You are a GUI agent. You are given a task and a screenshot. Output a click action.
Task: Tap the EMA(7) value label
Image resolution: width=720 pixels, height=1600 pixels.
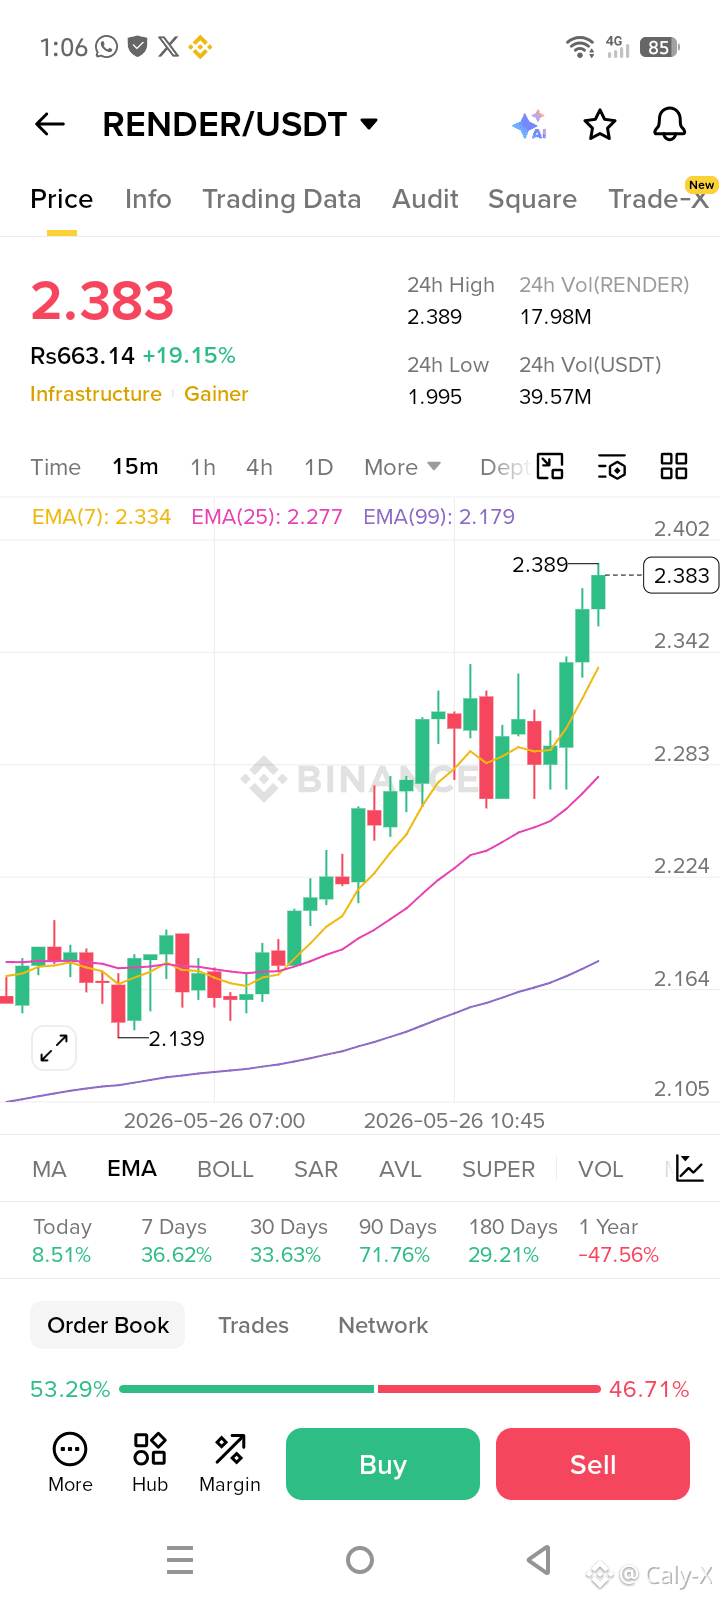(101, 517)
